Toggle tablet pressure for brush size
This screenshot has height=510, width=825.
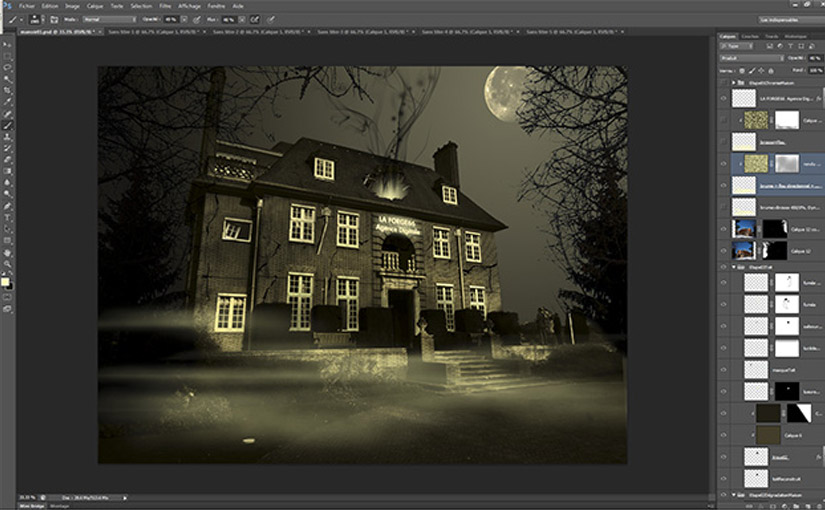[x=270, y=19]
